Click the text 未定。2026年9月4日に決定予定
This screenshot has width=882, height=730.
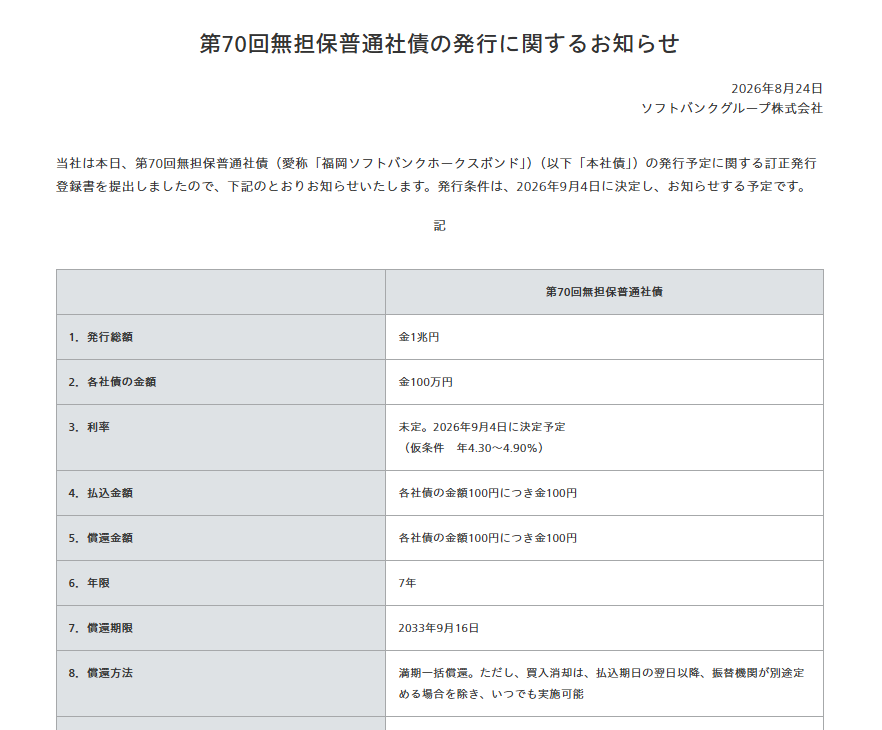click(x=482, y=427)
